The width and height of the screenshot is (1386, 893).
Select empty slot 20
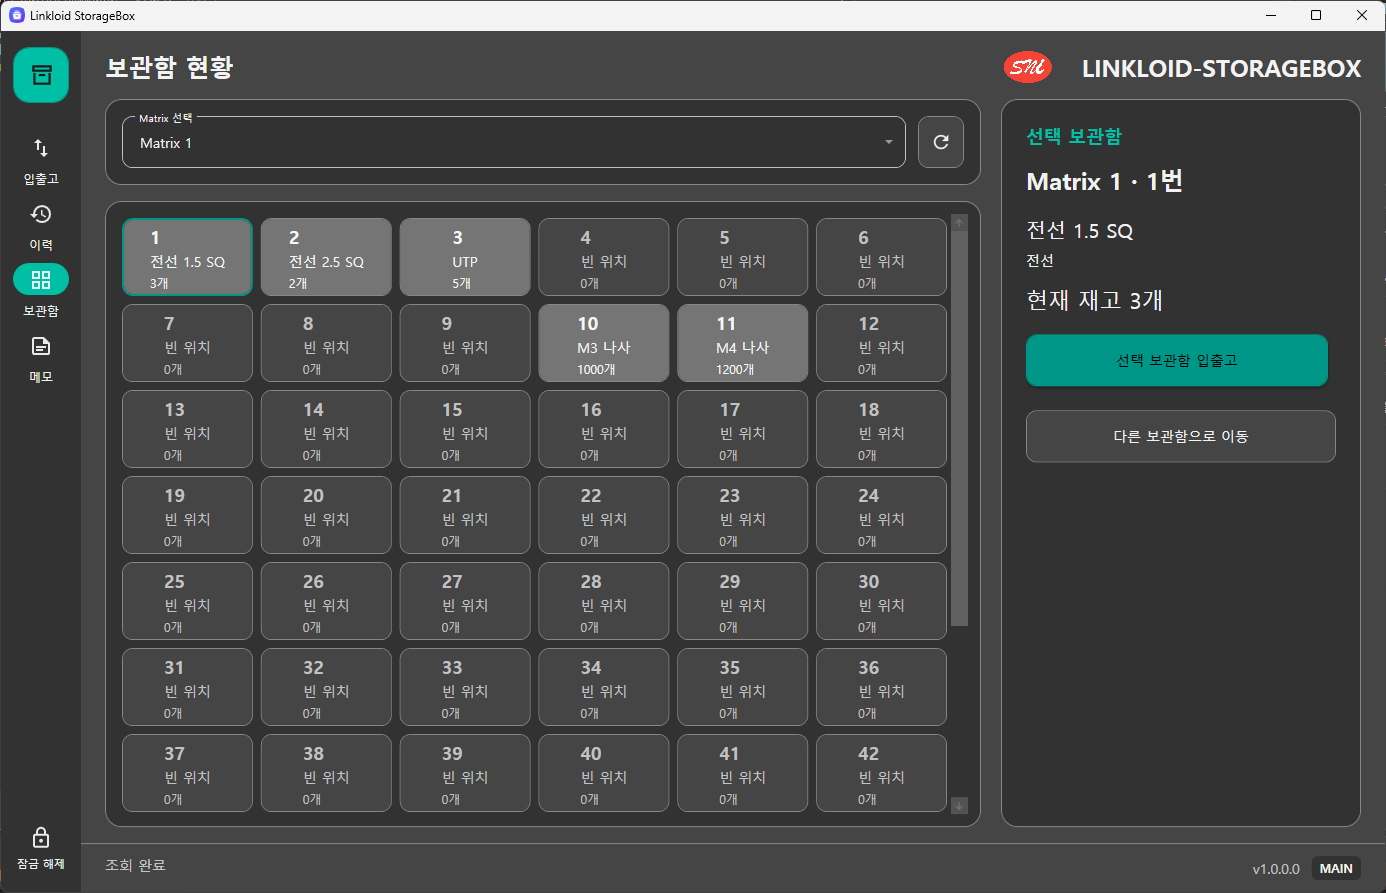coord(326,515)
